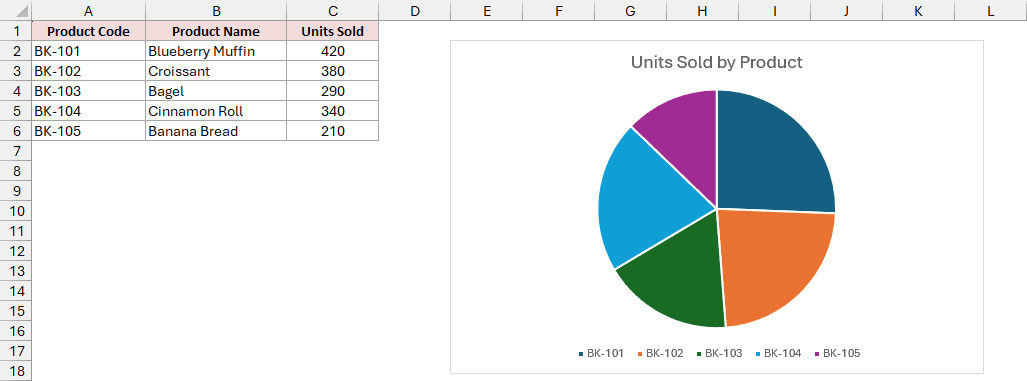Select the Banana Bread cell
Screen dimensions: 1027x381
click(216, 131)
